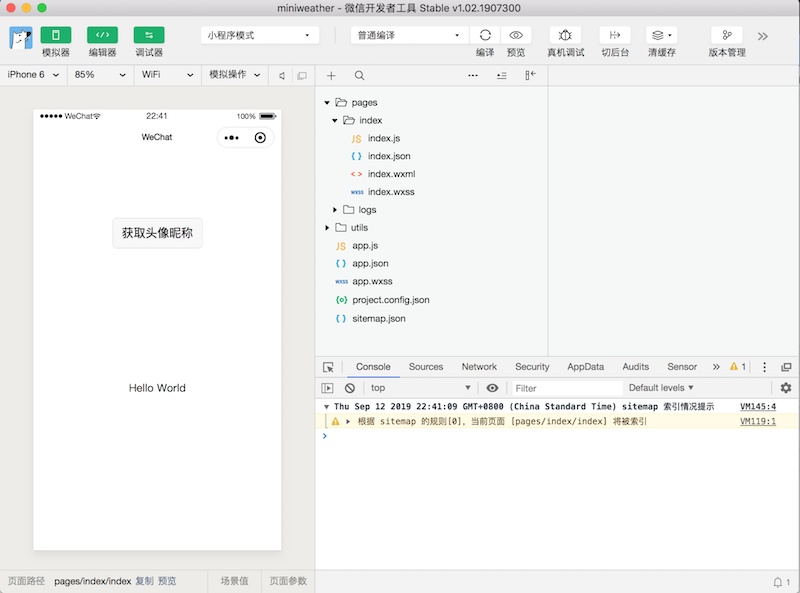This screenshot has height=593, width=800.
Task: Click the 获取头像昵称 button in the simulator
Action: 157,233
